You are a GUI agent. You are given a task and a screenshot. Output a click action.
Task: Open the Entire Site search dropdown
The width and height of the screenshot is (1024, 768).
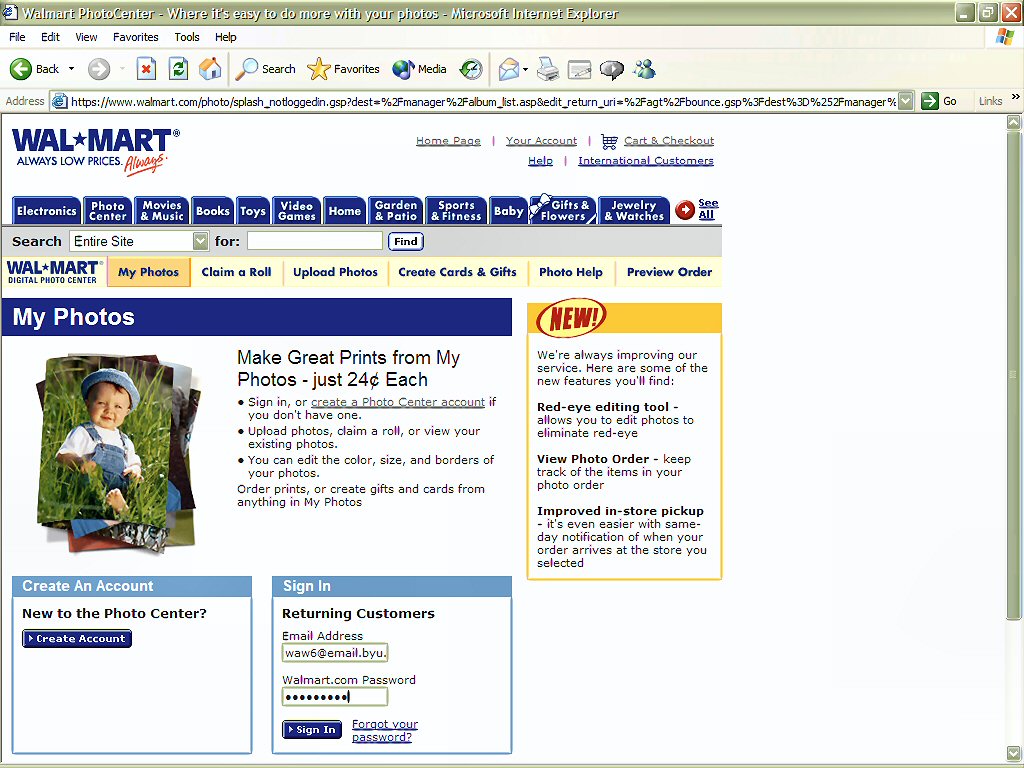click(x=200, y=242)
